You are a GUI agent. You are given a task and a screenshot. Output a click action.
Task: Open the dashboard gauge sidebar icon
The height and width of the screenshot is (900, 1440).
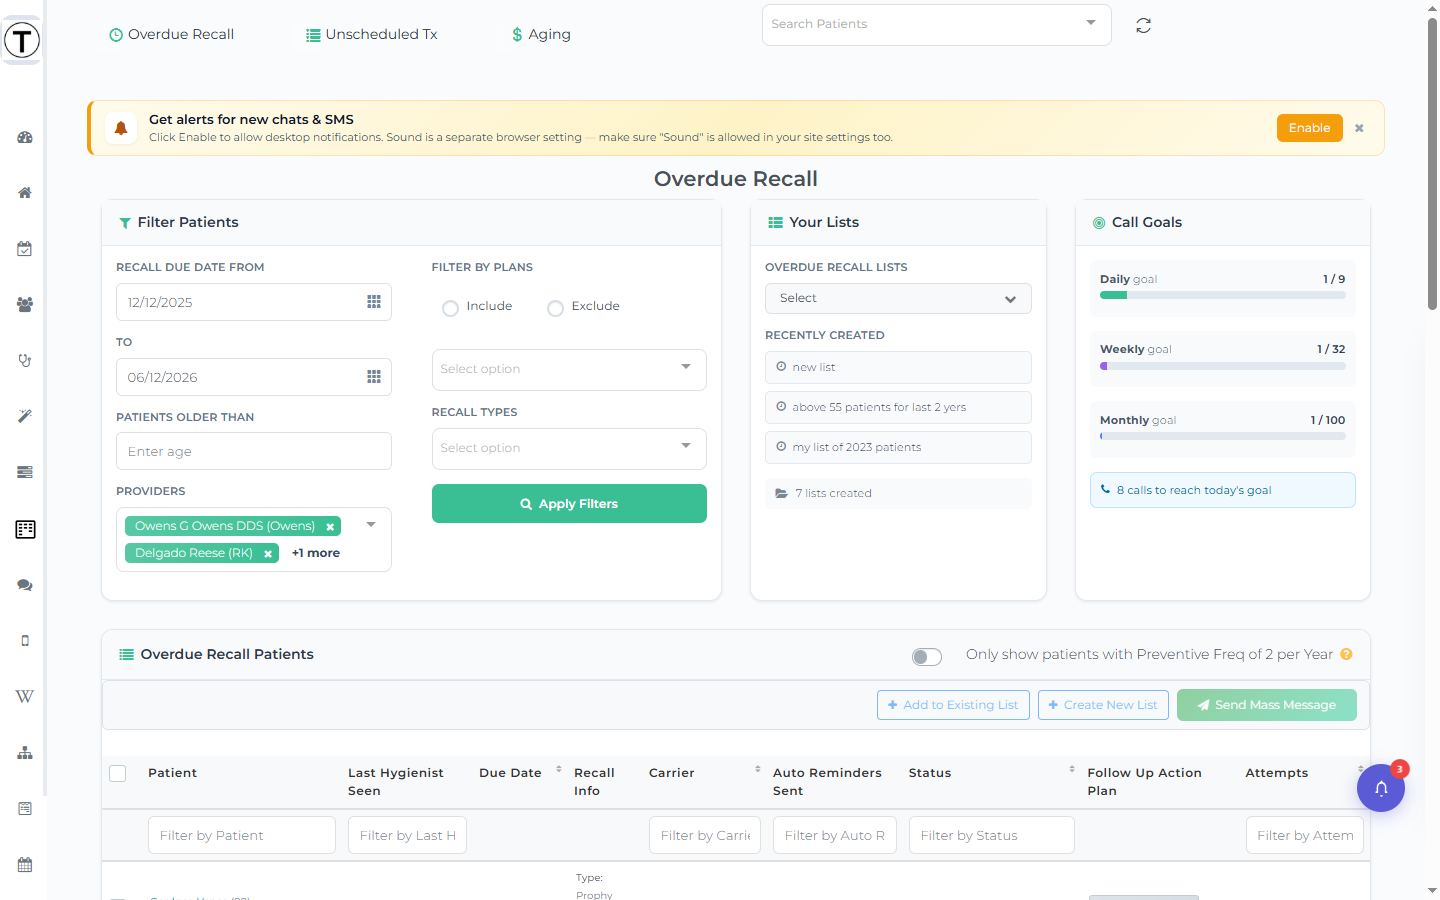pos(25,137)
